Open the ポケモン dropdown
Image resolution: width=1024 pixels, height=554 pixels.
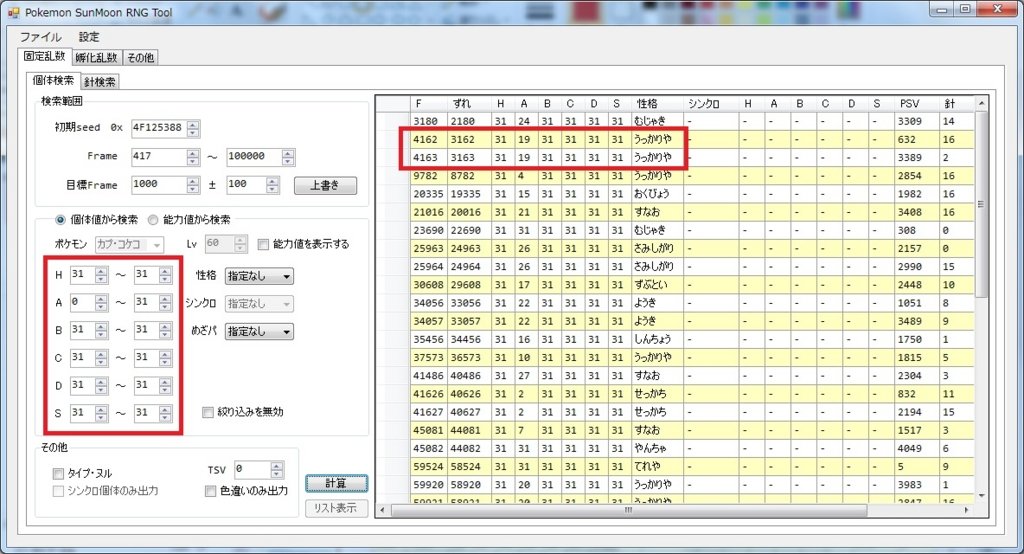pos(129,244)
